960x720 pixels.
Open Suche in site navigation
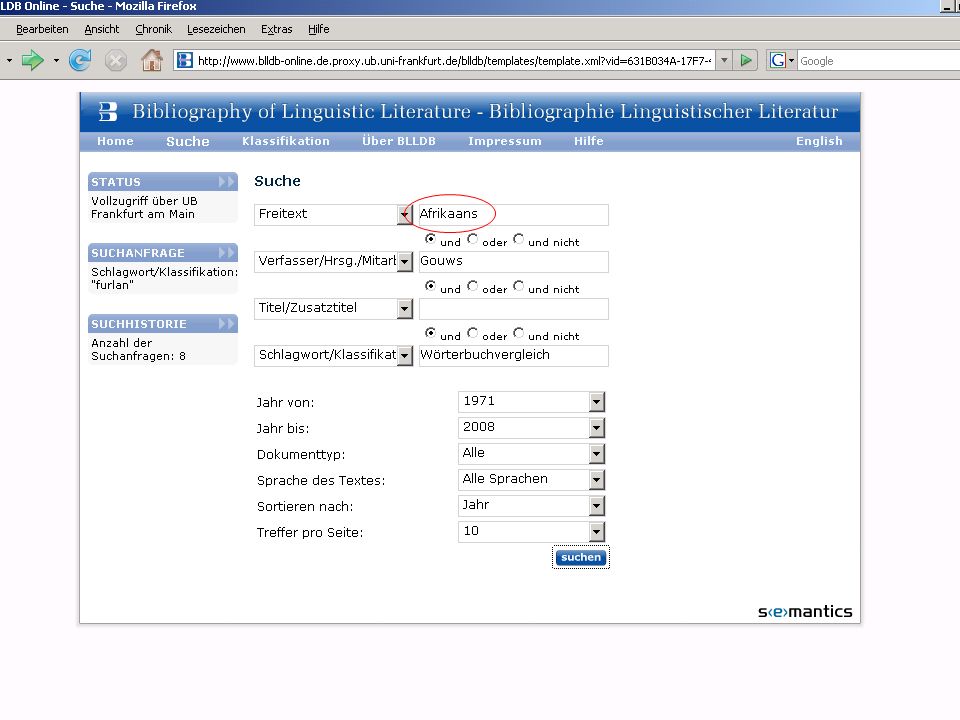187,141
